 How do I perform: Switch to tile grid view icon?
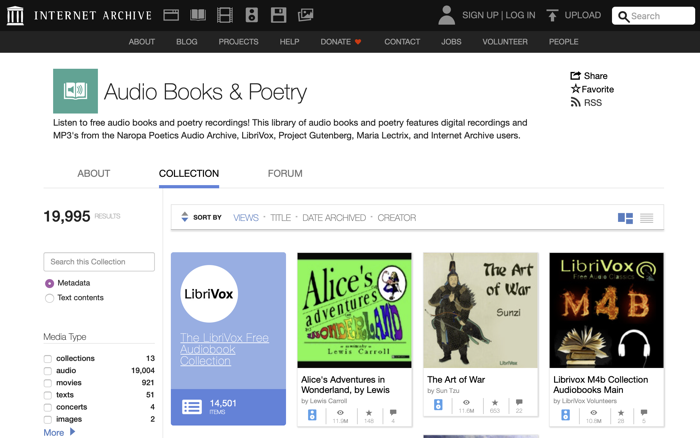(625, 218)
